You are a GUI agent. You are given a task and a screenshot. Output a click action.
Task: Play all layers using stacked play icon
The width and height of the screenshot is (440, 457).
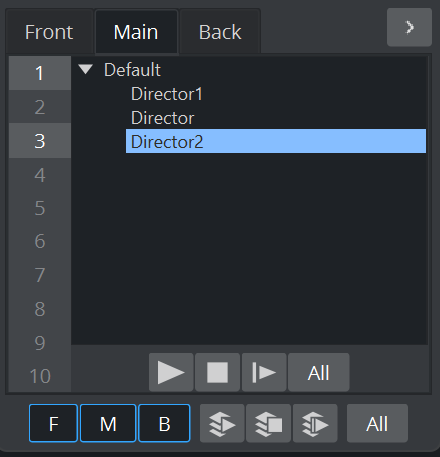pyautogui.click(x=222, y=423)
